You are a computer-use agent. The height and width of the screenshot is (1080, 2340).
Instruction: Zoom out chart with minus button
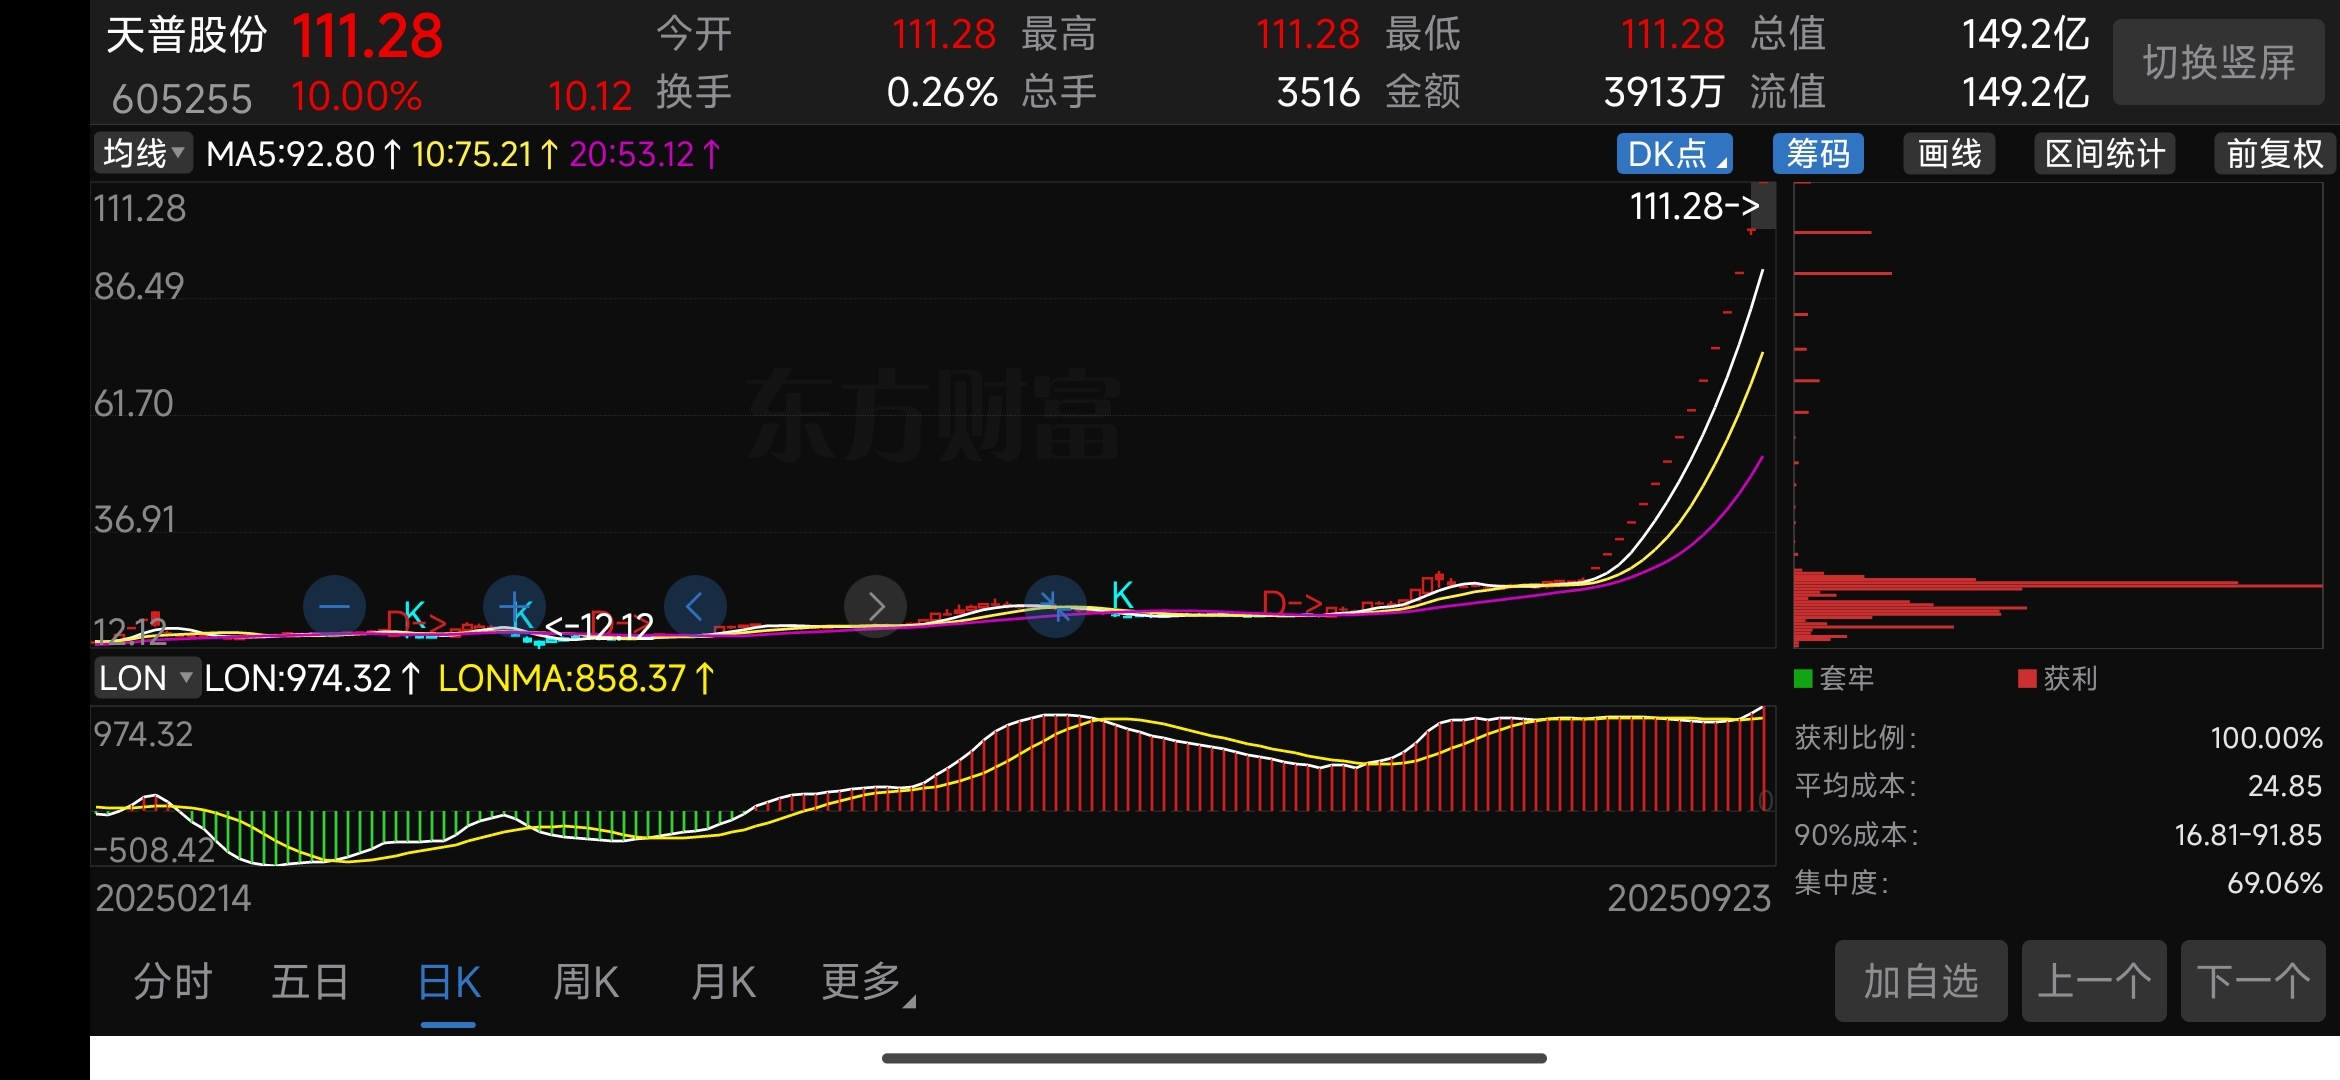coord(334,606)
